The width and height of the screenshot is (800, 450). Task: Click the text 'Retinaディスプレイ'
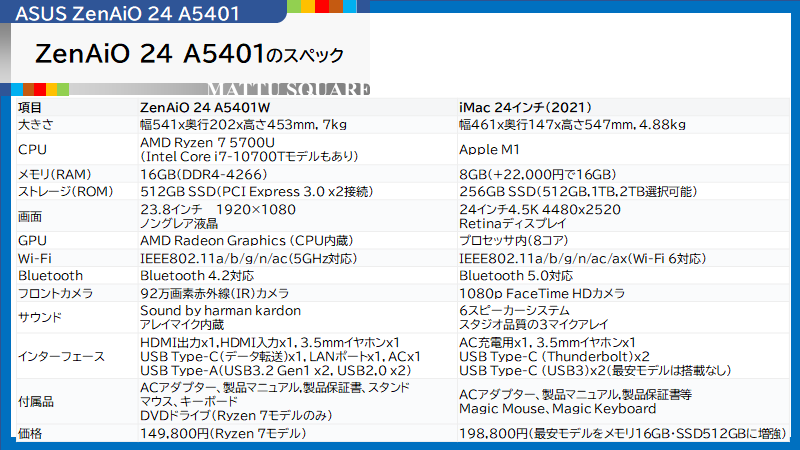(x=513, y=223)
